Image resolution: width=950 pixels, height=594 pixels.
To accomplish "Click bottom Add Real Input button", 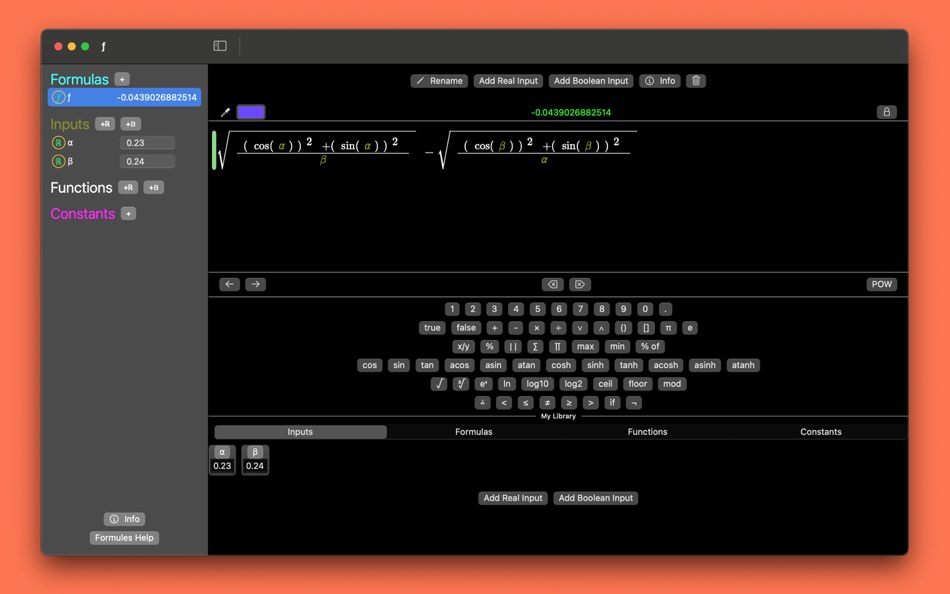I will pyautogui.click(x=513, y=498).
